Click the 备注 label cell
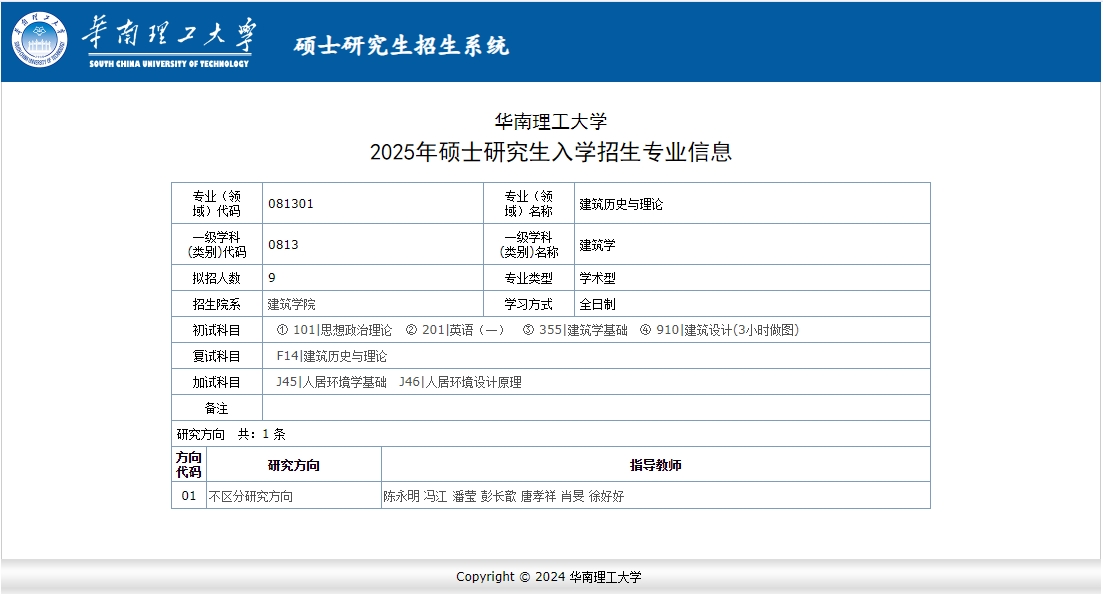Viewport: 1103px width, 594px height. click(x=217, y=408)
